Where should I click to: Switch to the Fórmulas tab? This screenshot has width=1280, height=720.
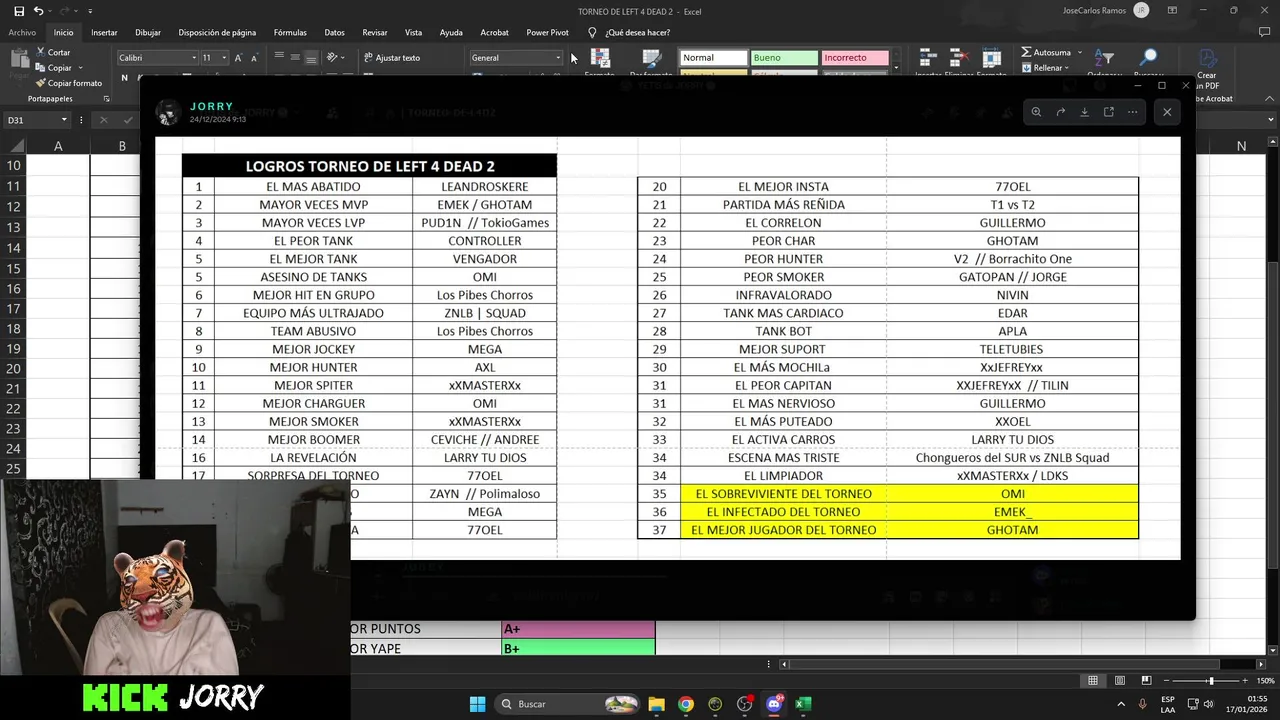[x=290, y=33]
